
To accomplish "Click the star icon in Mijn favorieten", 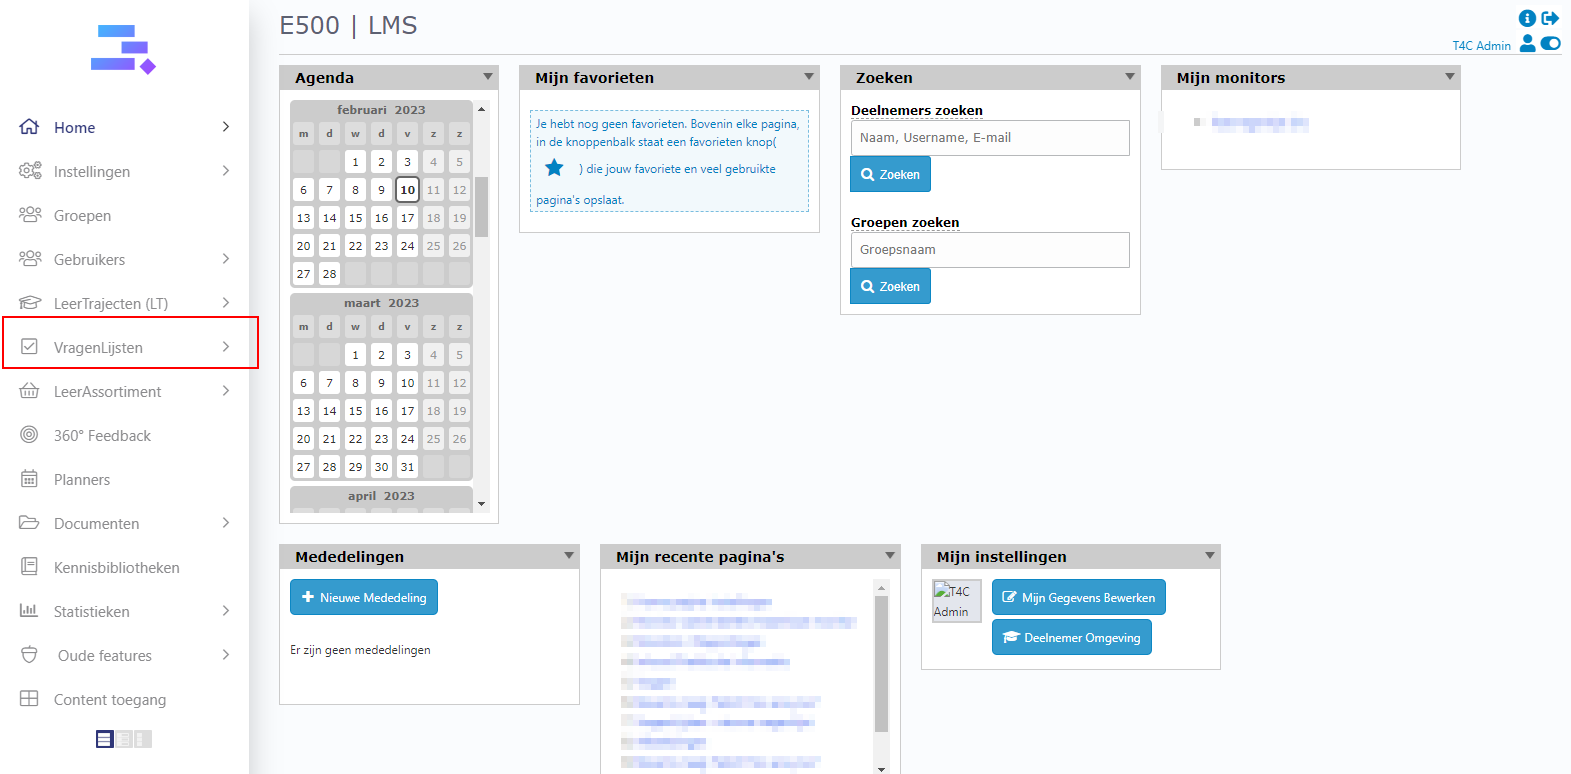I will pyautogui.click(x=554, y=168).
